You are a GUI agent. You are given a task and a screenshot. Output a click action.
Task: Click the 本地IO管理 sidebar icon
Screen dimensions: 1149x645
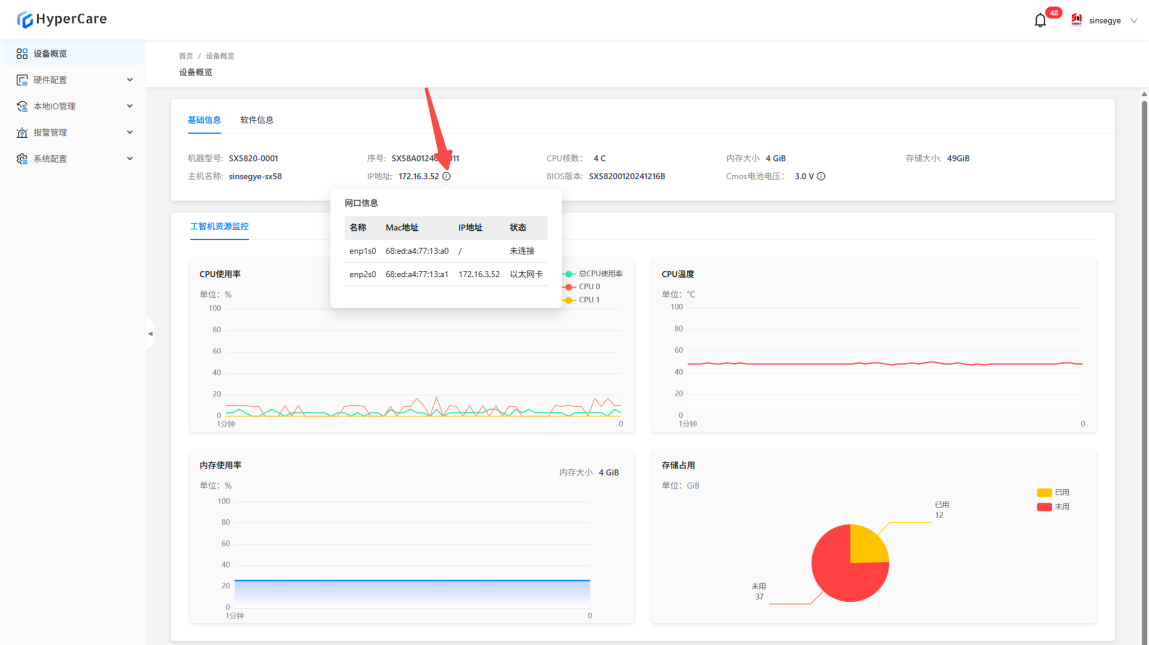pos(22,106)
